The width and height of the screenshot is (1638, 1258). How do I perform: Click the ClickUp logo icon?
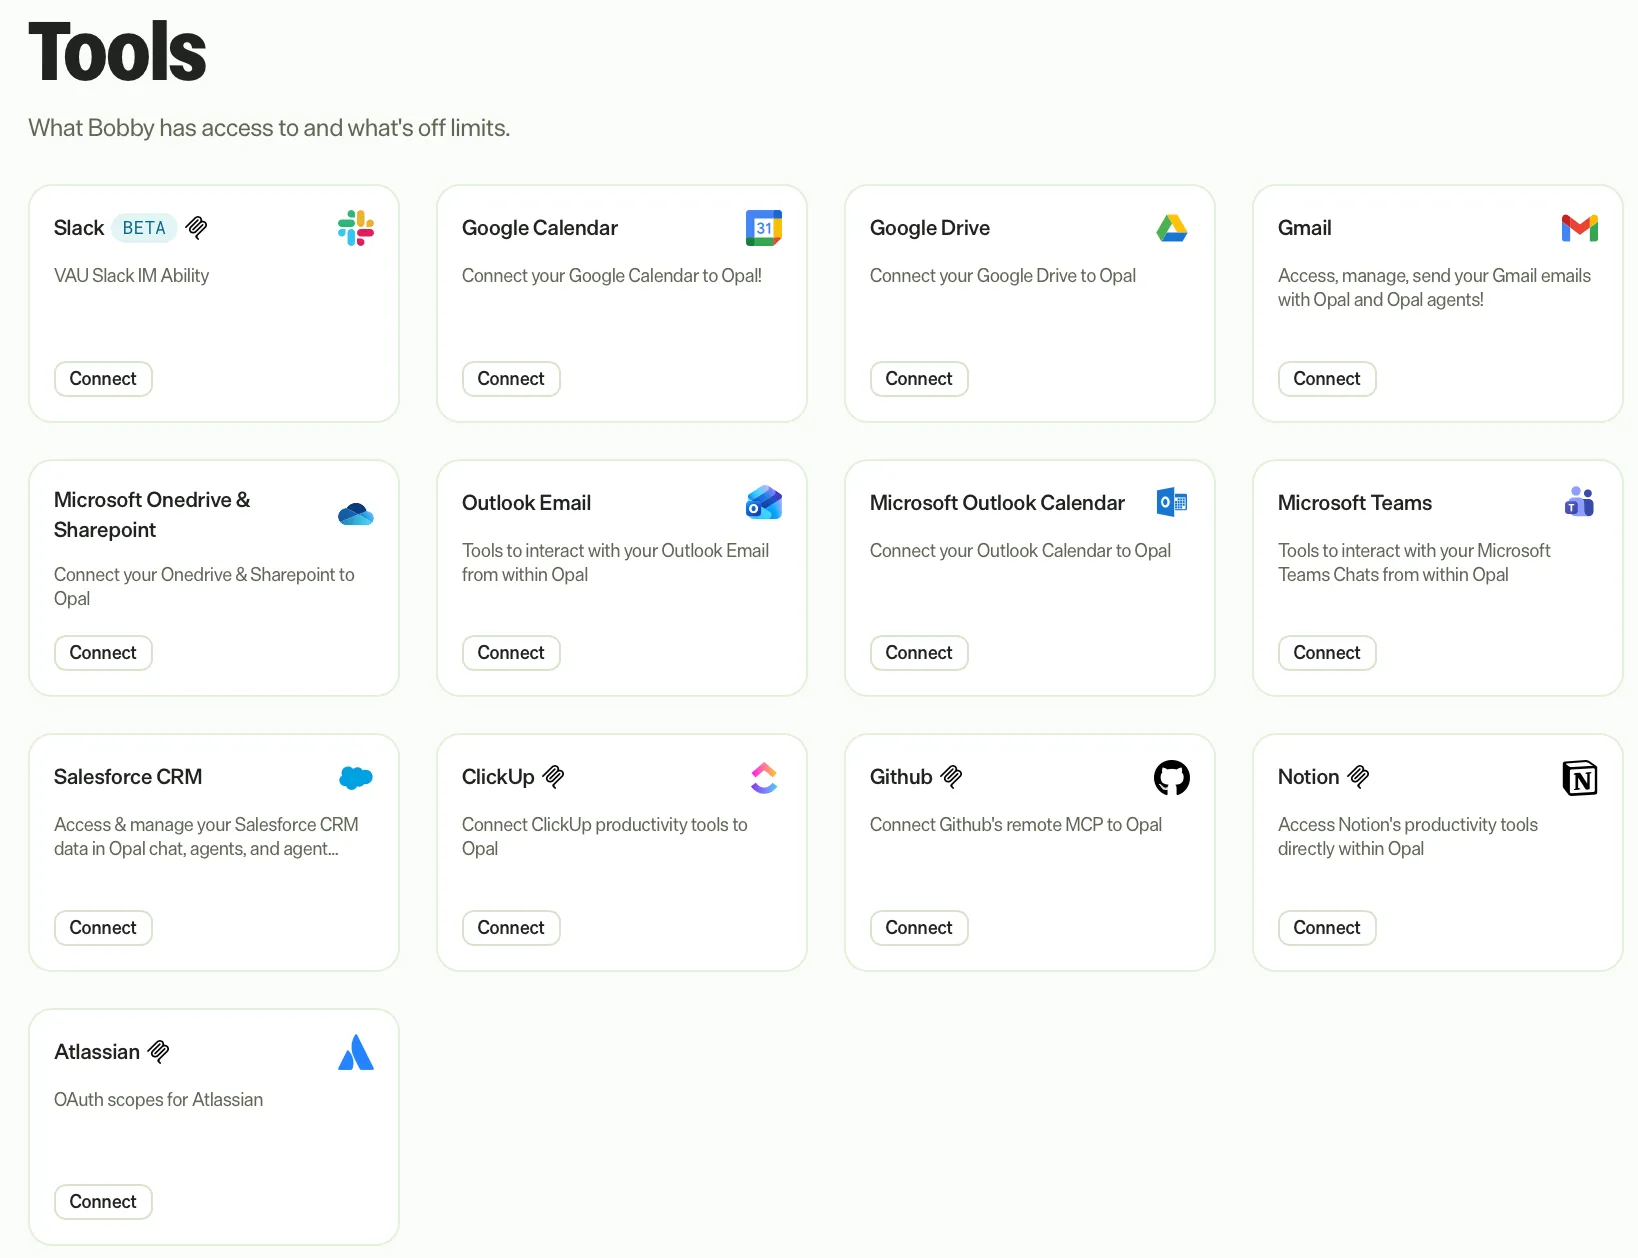coord(764,777)
